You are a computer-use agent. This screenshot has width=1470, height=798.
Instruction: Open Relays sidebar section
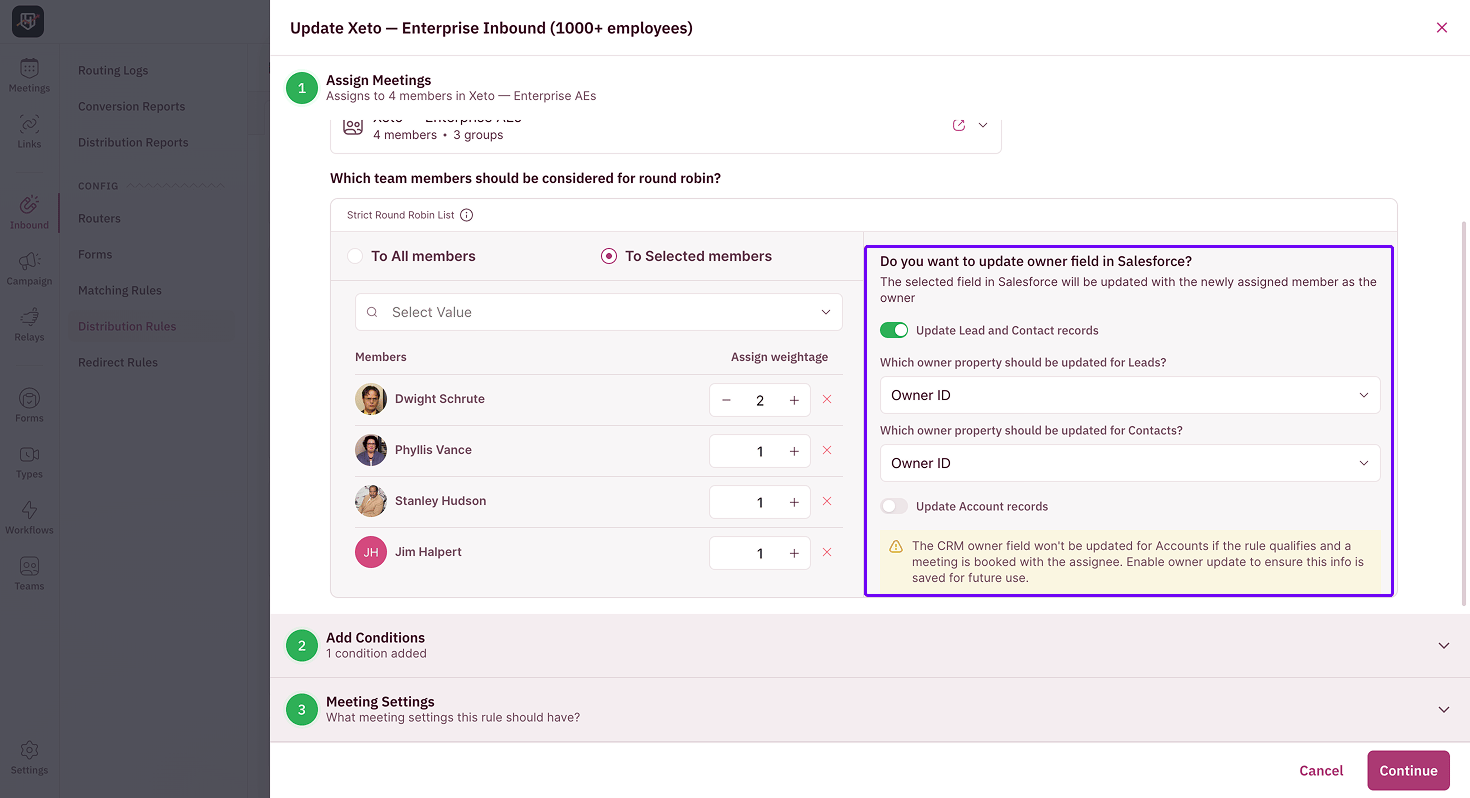click(29, 324)
